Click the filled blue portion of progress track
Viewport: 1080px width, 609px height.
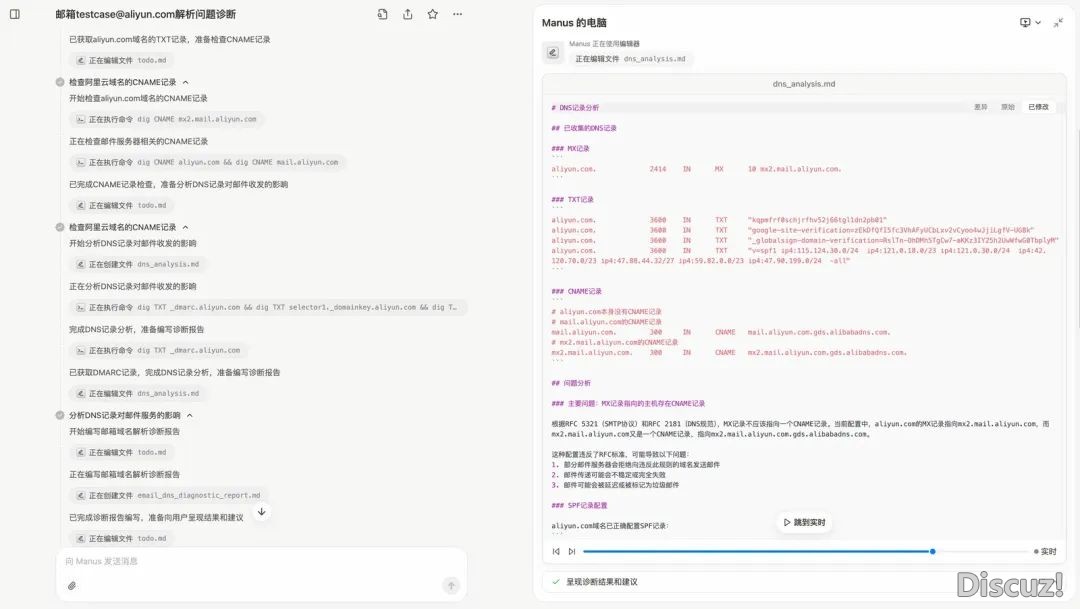pos(756,551)
